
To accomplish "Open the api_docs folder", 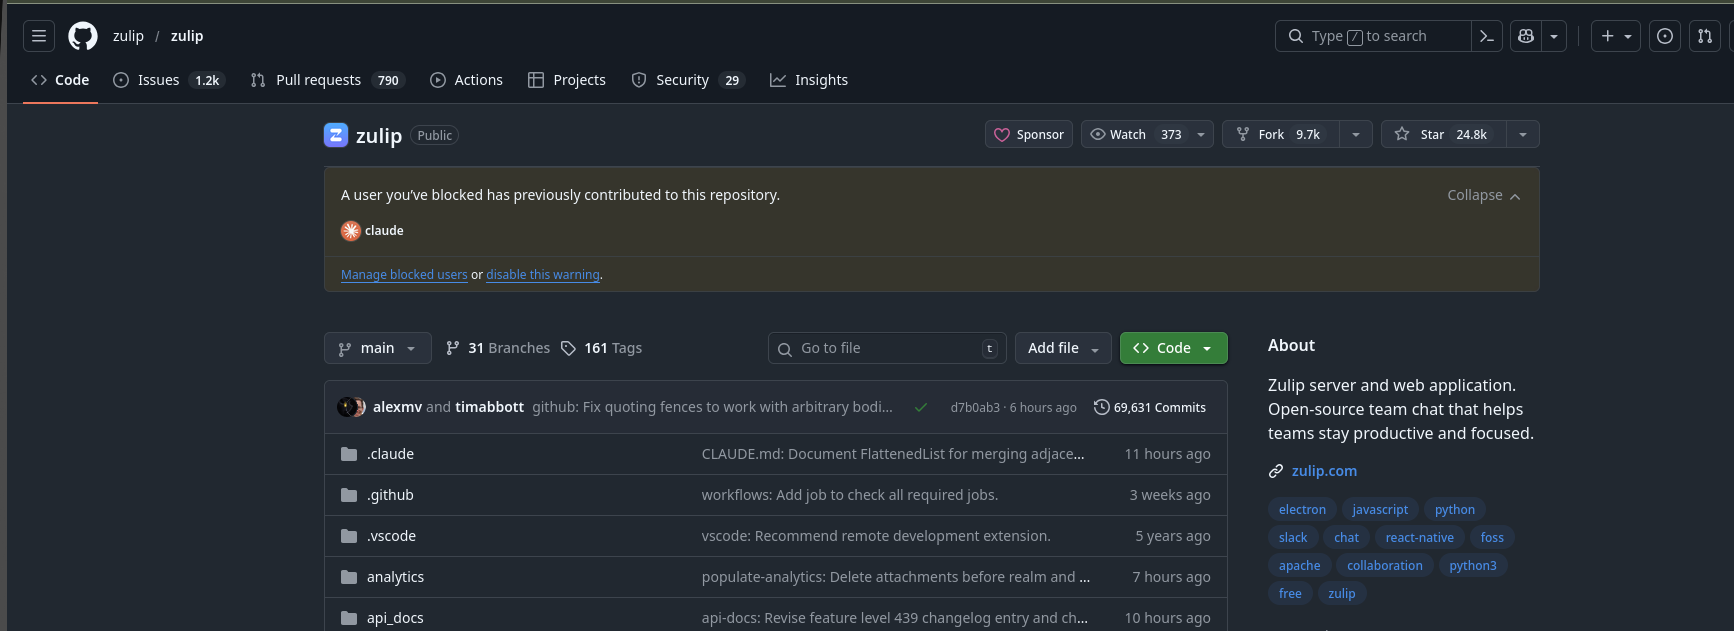I will click(x=395, y=618).
